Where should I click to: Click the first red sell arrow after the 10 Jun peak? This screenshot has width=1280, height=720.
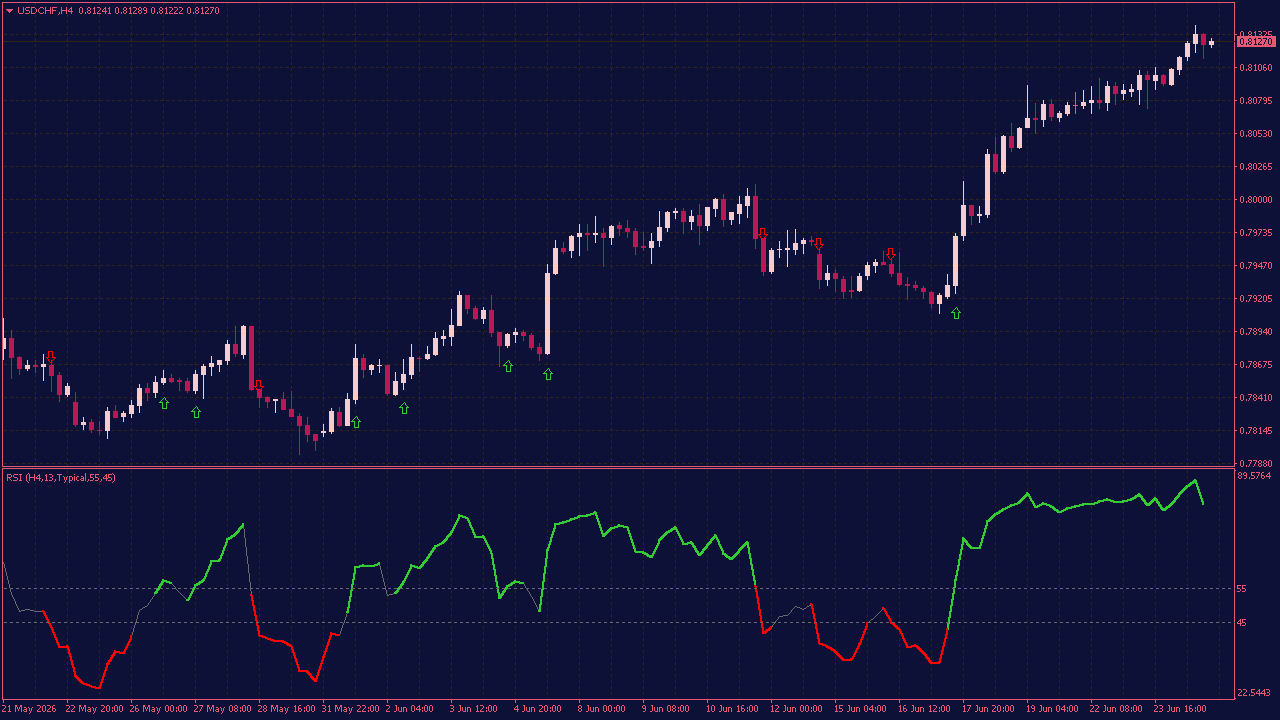coord(762,233)
